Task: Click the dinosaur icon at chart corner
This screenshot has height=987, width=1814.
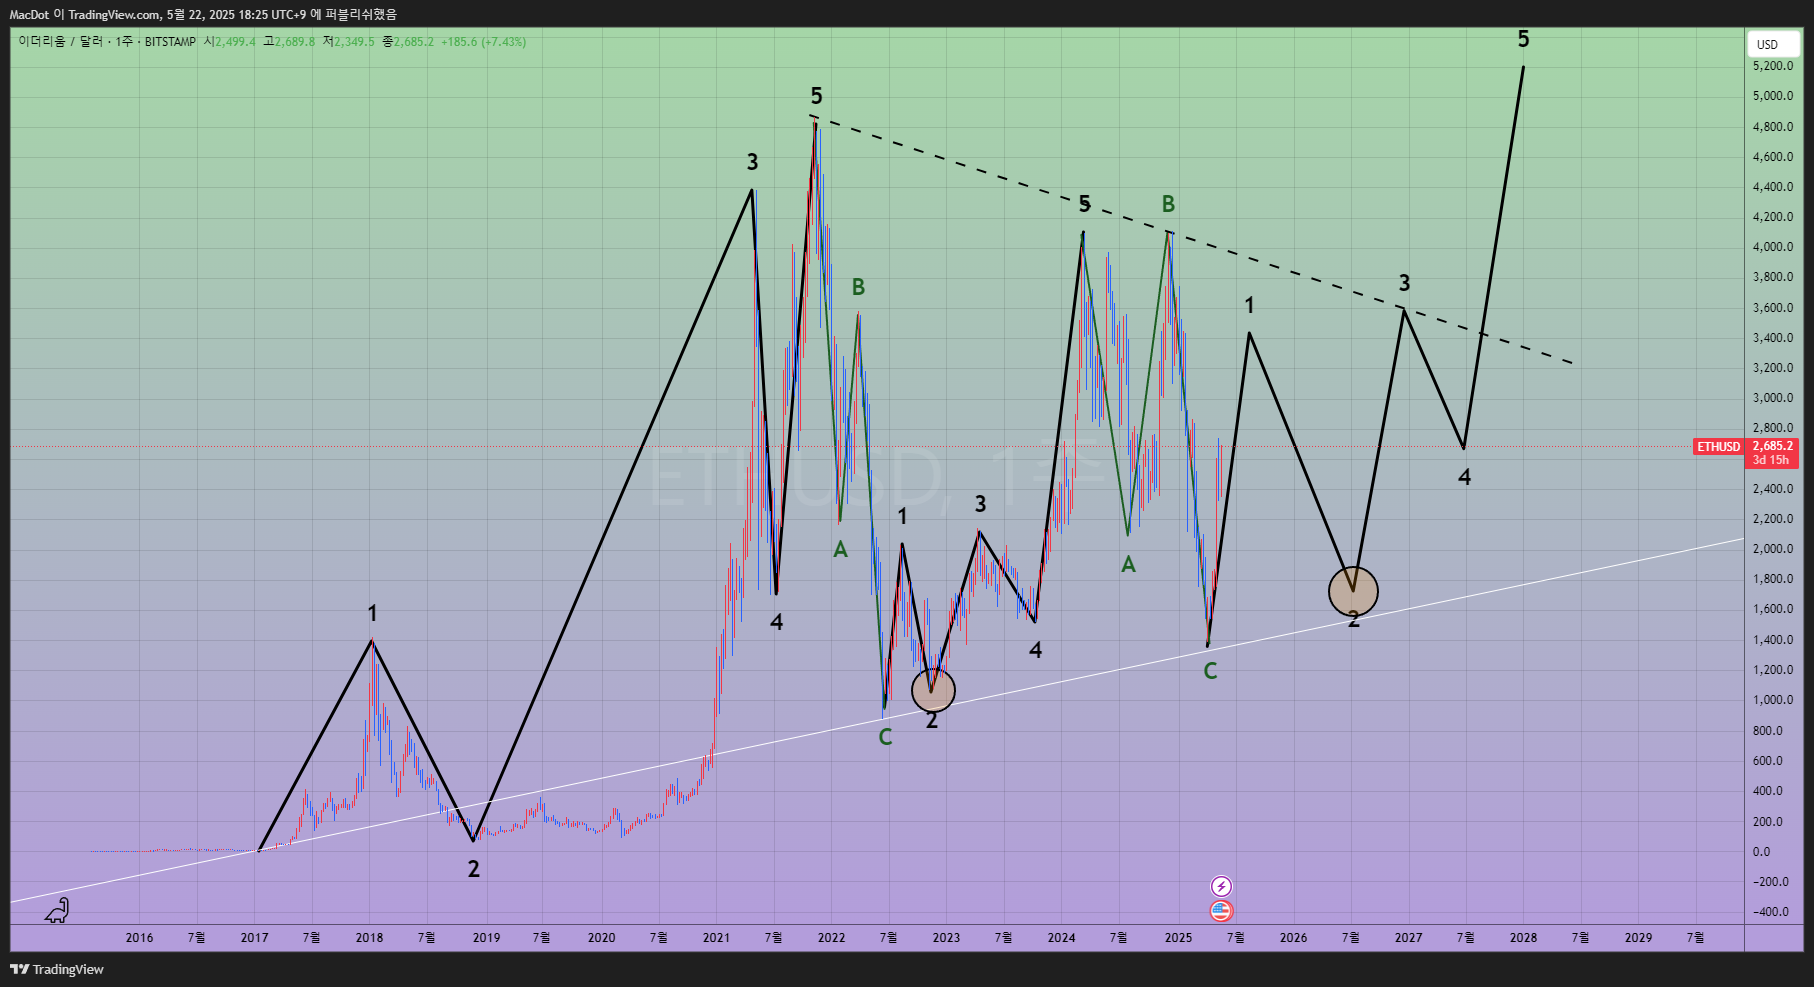Action: point(58,910)
